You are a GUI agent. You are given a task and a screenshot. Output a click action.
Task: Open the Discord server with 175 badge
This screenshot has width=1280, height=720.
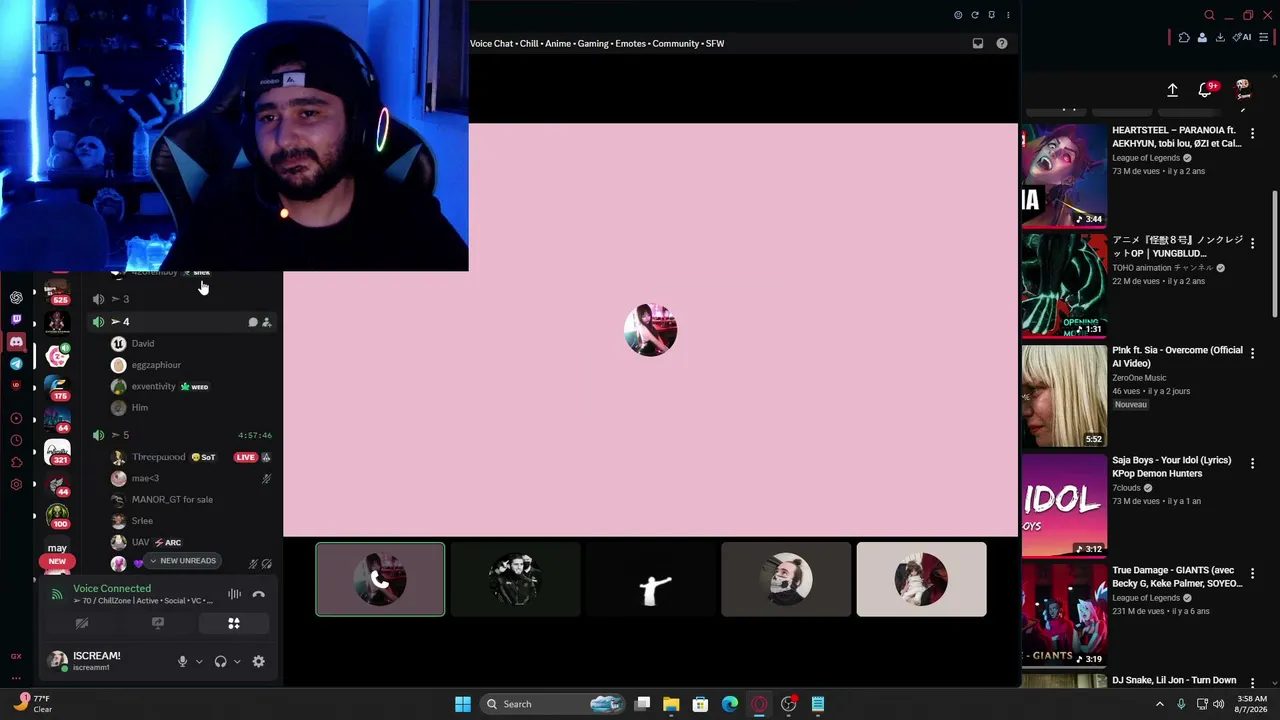click(57, 387)
